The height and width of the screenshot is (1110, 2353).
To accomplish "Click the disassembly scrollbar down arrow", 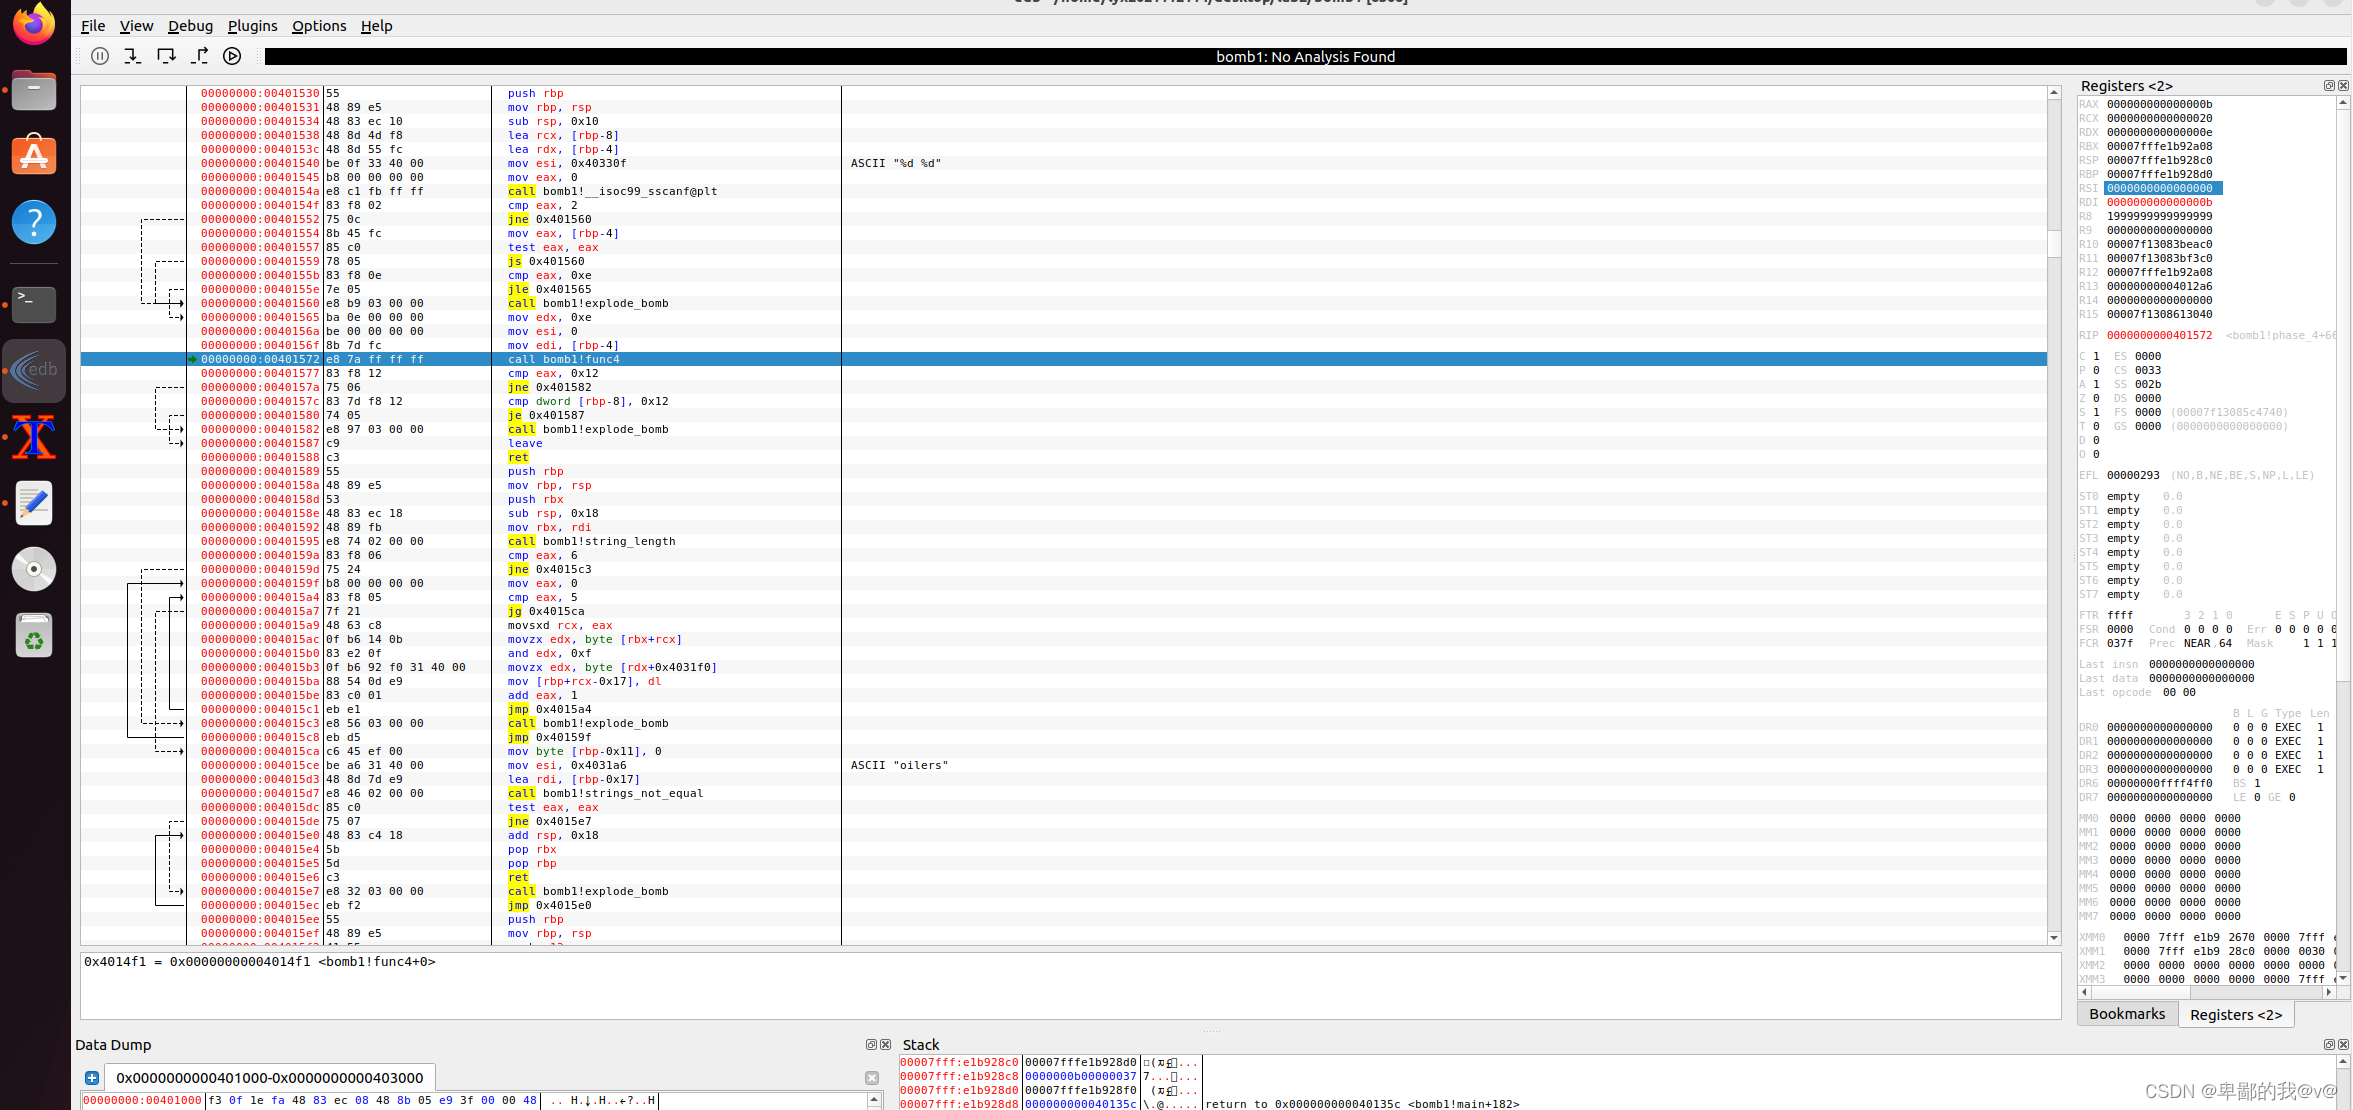I will [x=2054, y=938].
